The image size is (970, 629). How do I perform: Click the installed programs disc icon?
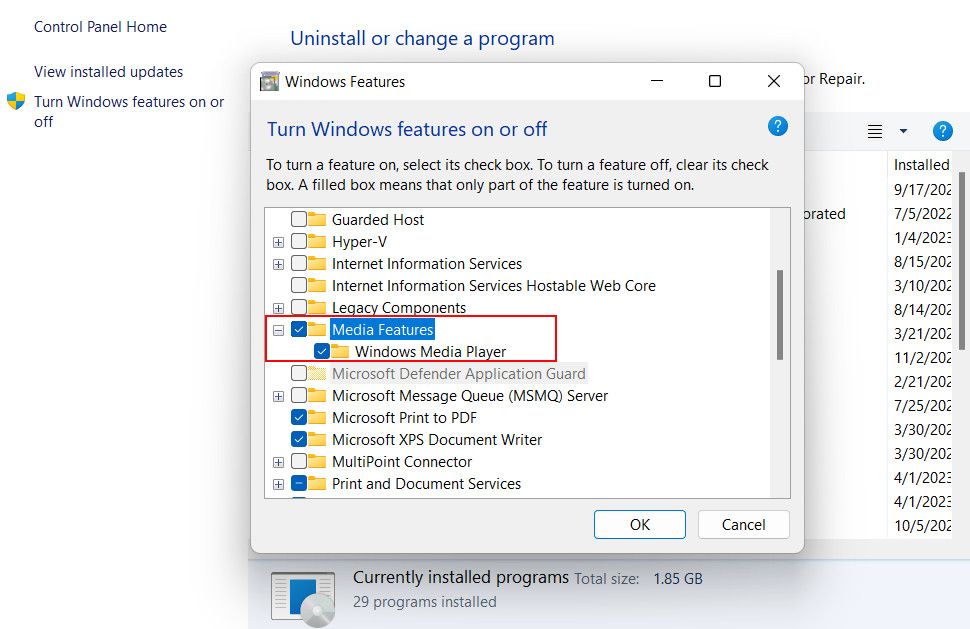click(x=303, y=598)
